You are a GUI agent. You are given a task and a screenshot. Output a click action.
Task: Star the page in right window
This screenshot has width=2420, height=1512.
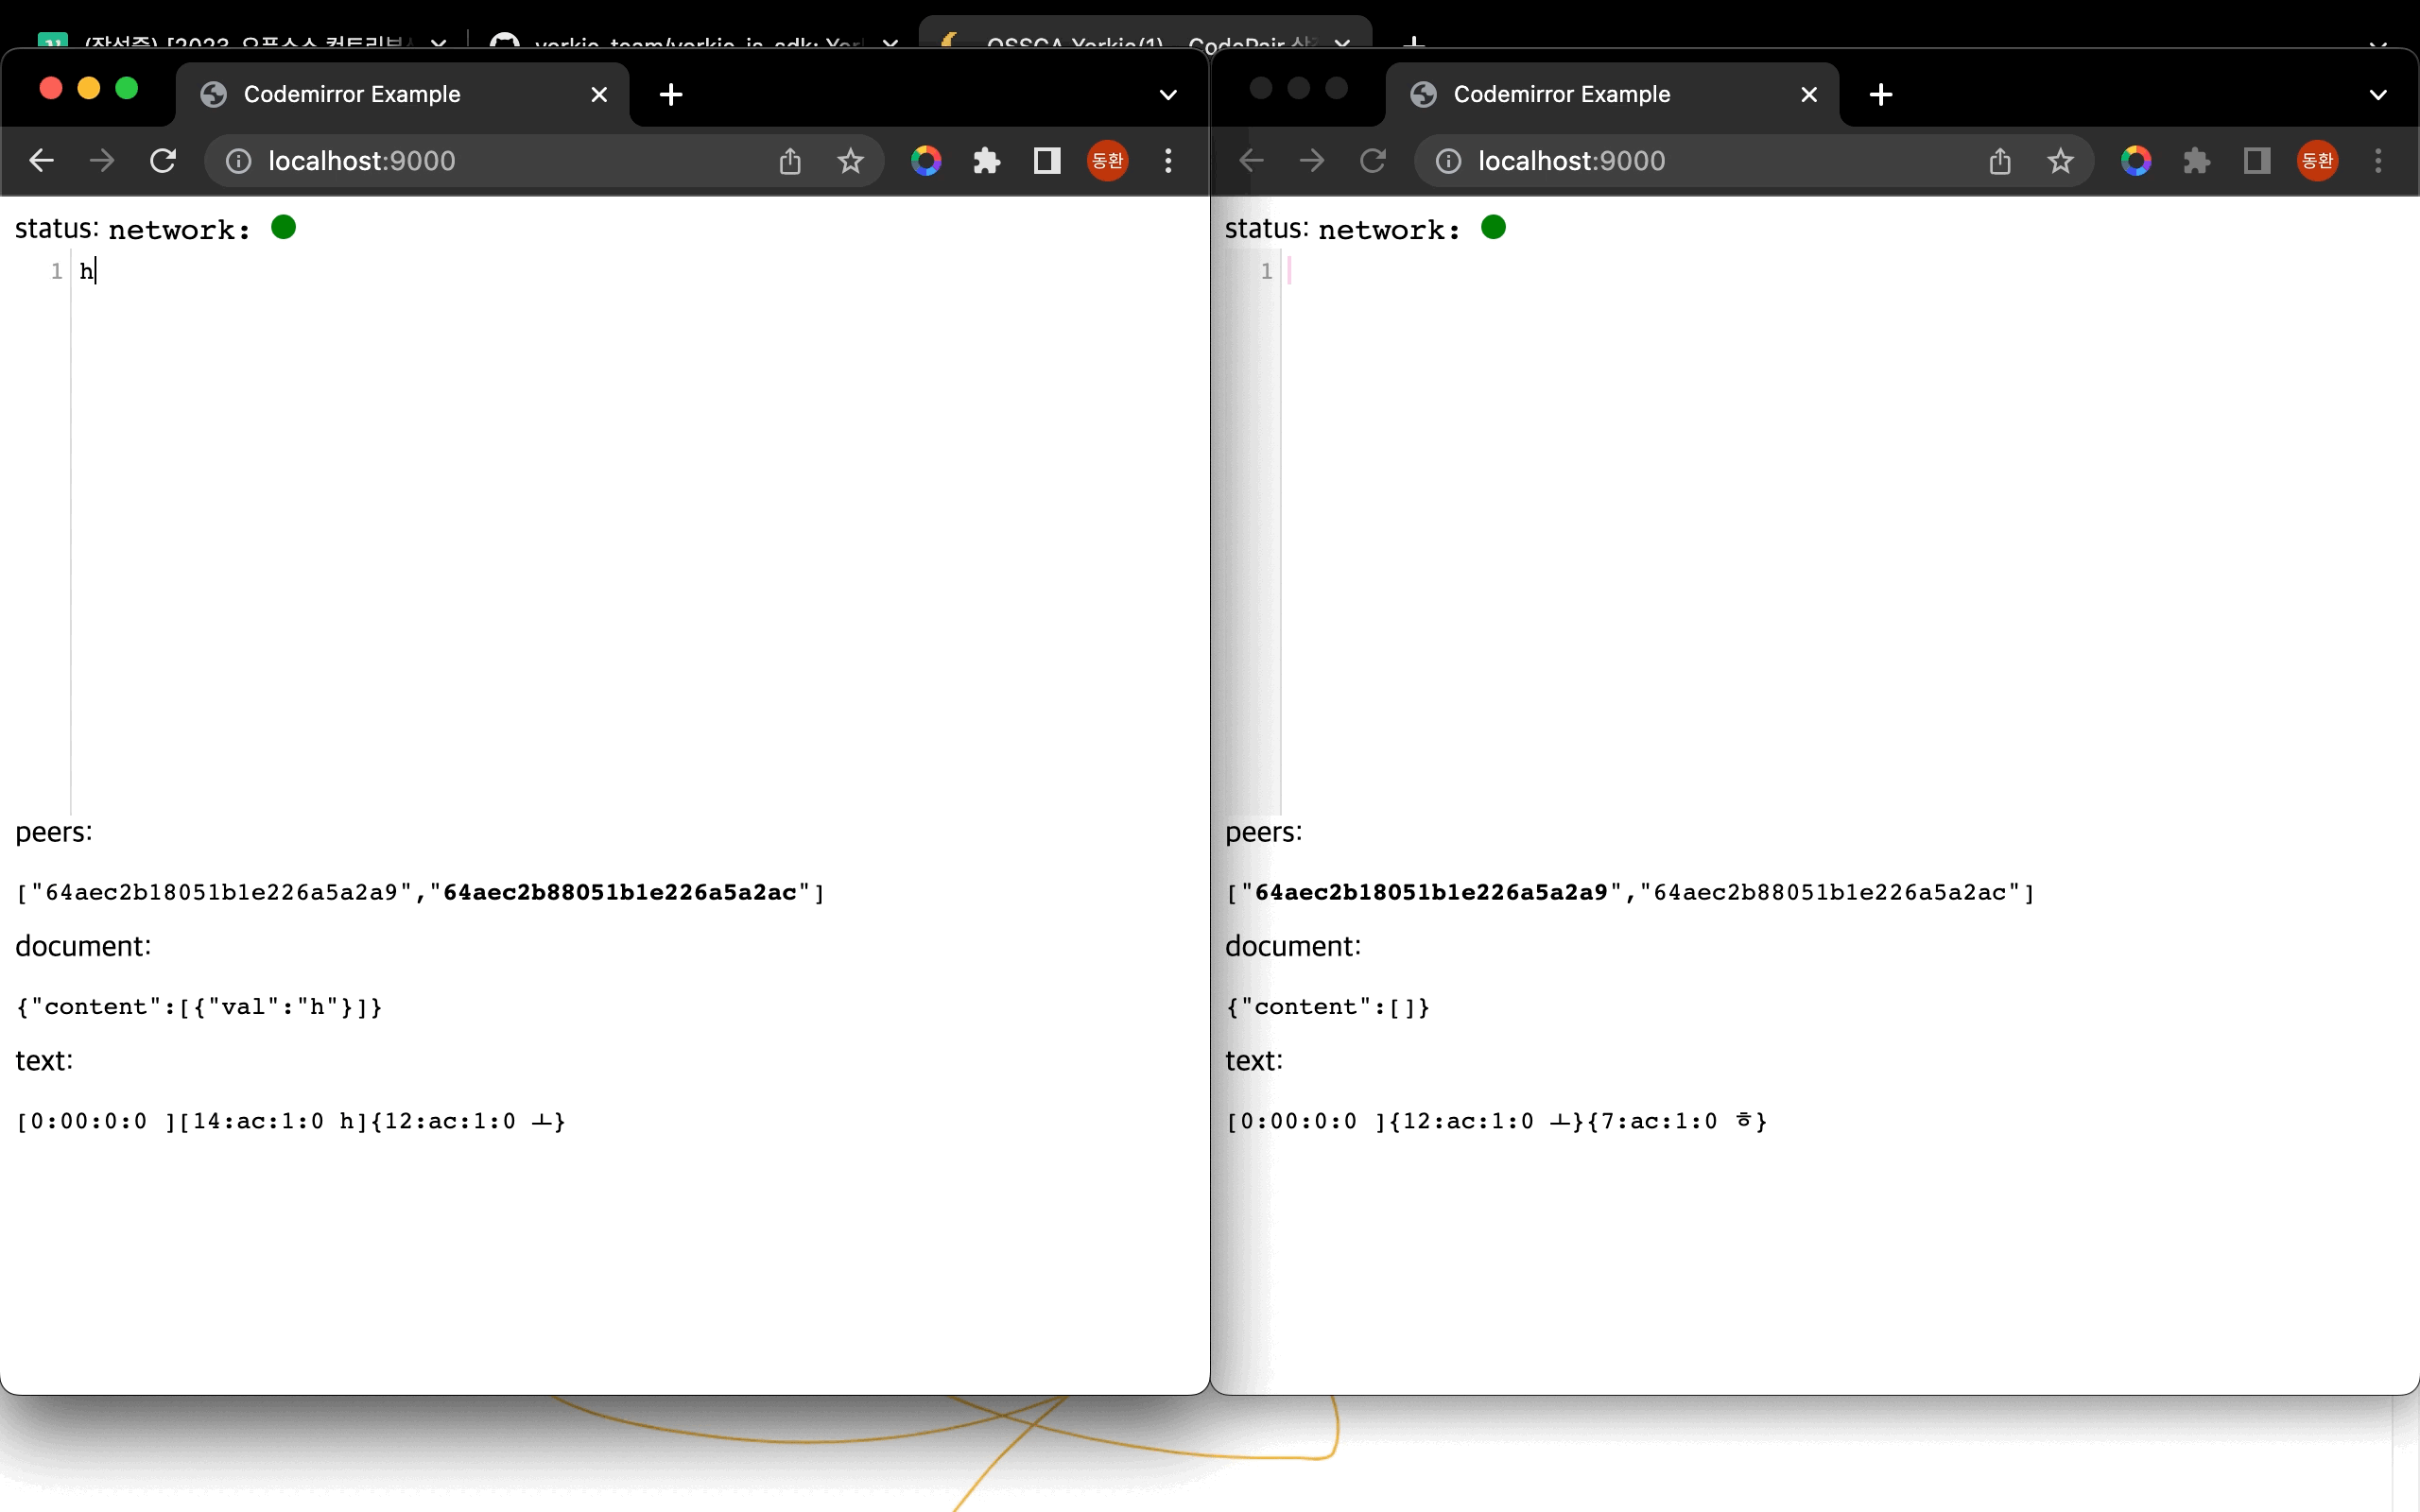click(2060, 161)
